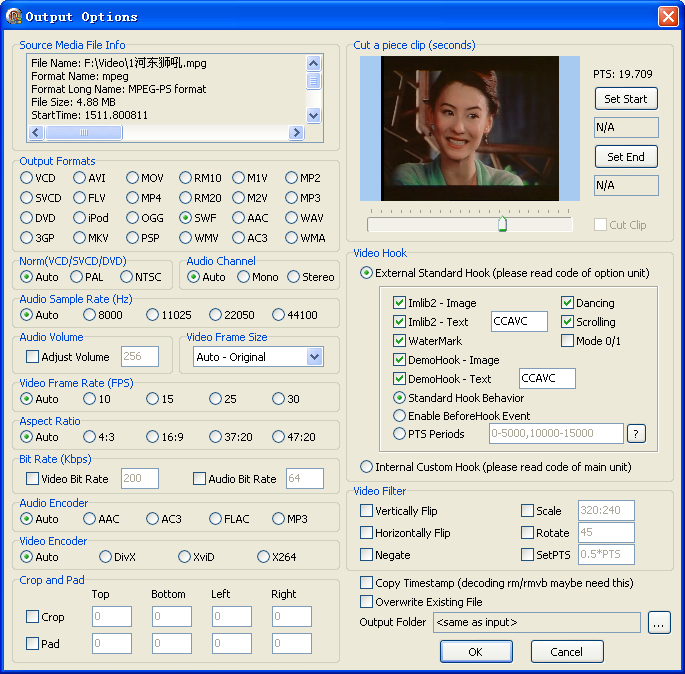Click the clip position slider thumb
Screen dimensions: 685x674
(x=502, y=224)
